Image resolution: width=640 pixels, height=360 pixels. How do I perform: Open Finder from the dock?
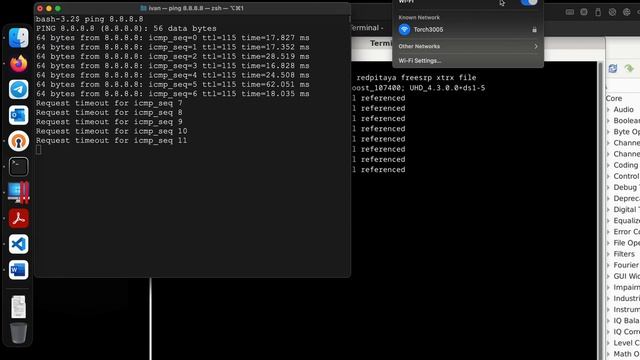[x=18, y=38]
